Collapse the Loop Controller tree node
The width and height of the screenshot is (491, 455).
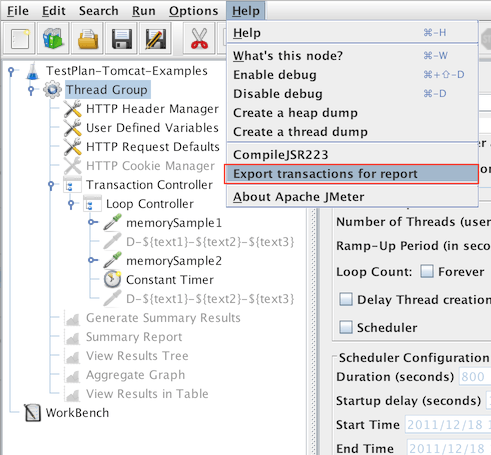click(x=71, y=204)
